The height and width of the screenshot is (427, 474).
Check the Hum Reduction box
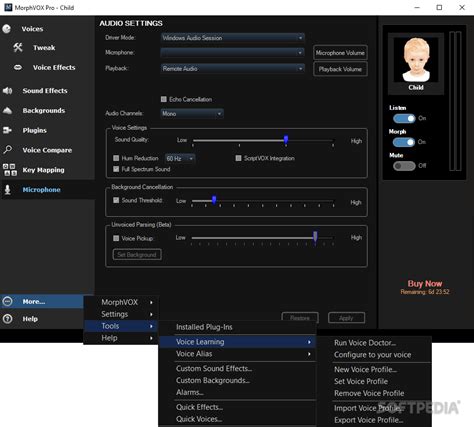pos(116,158)
